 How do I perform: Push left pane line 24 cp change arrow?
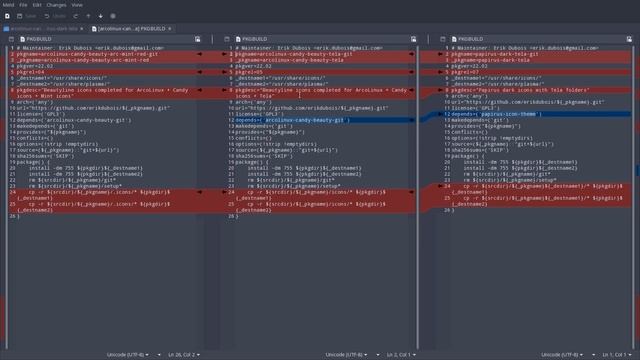tap(200, 192)
